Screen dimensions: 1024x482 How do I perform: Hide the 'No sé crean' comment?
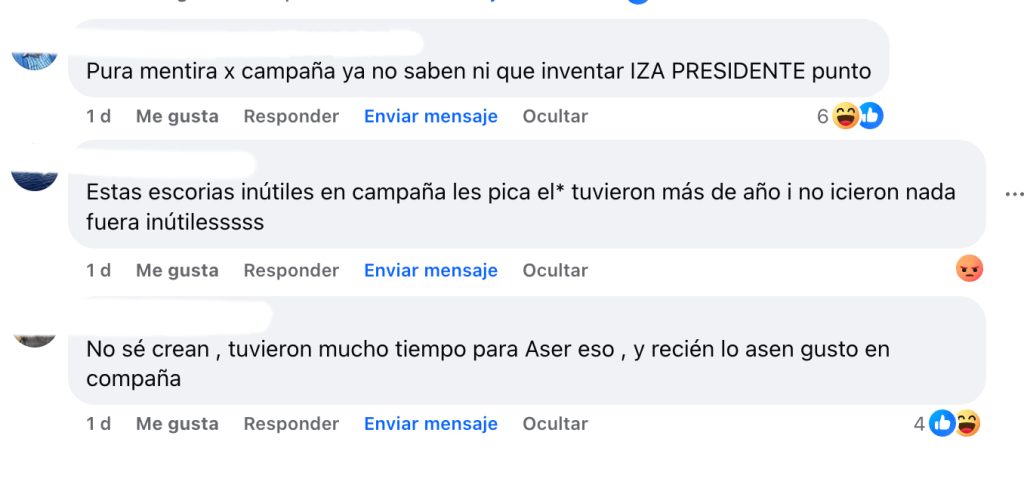[555, 424]
